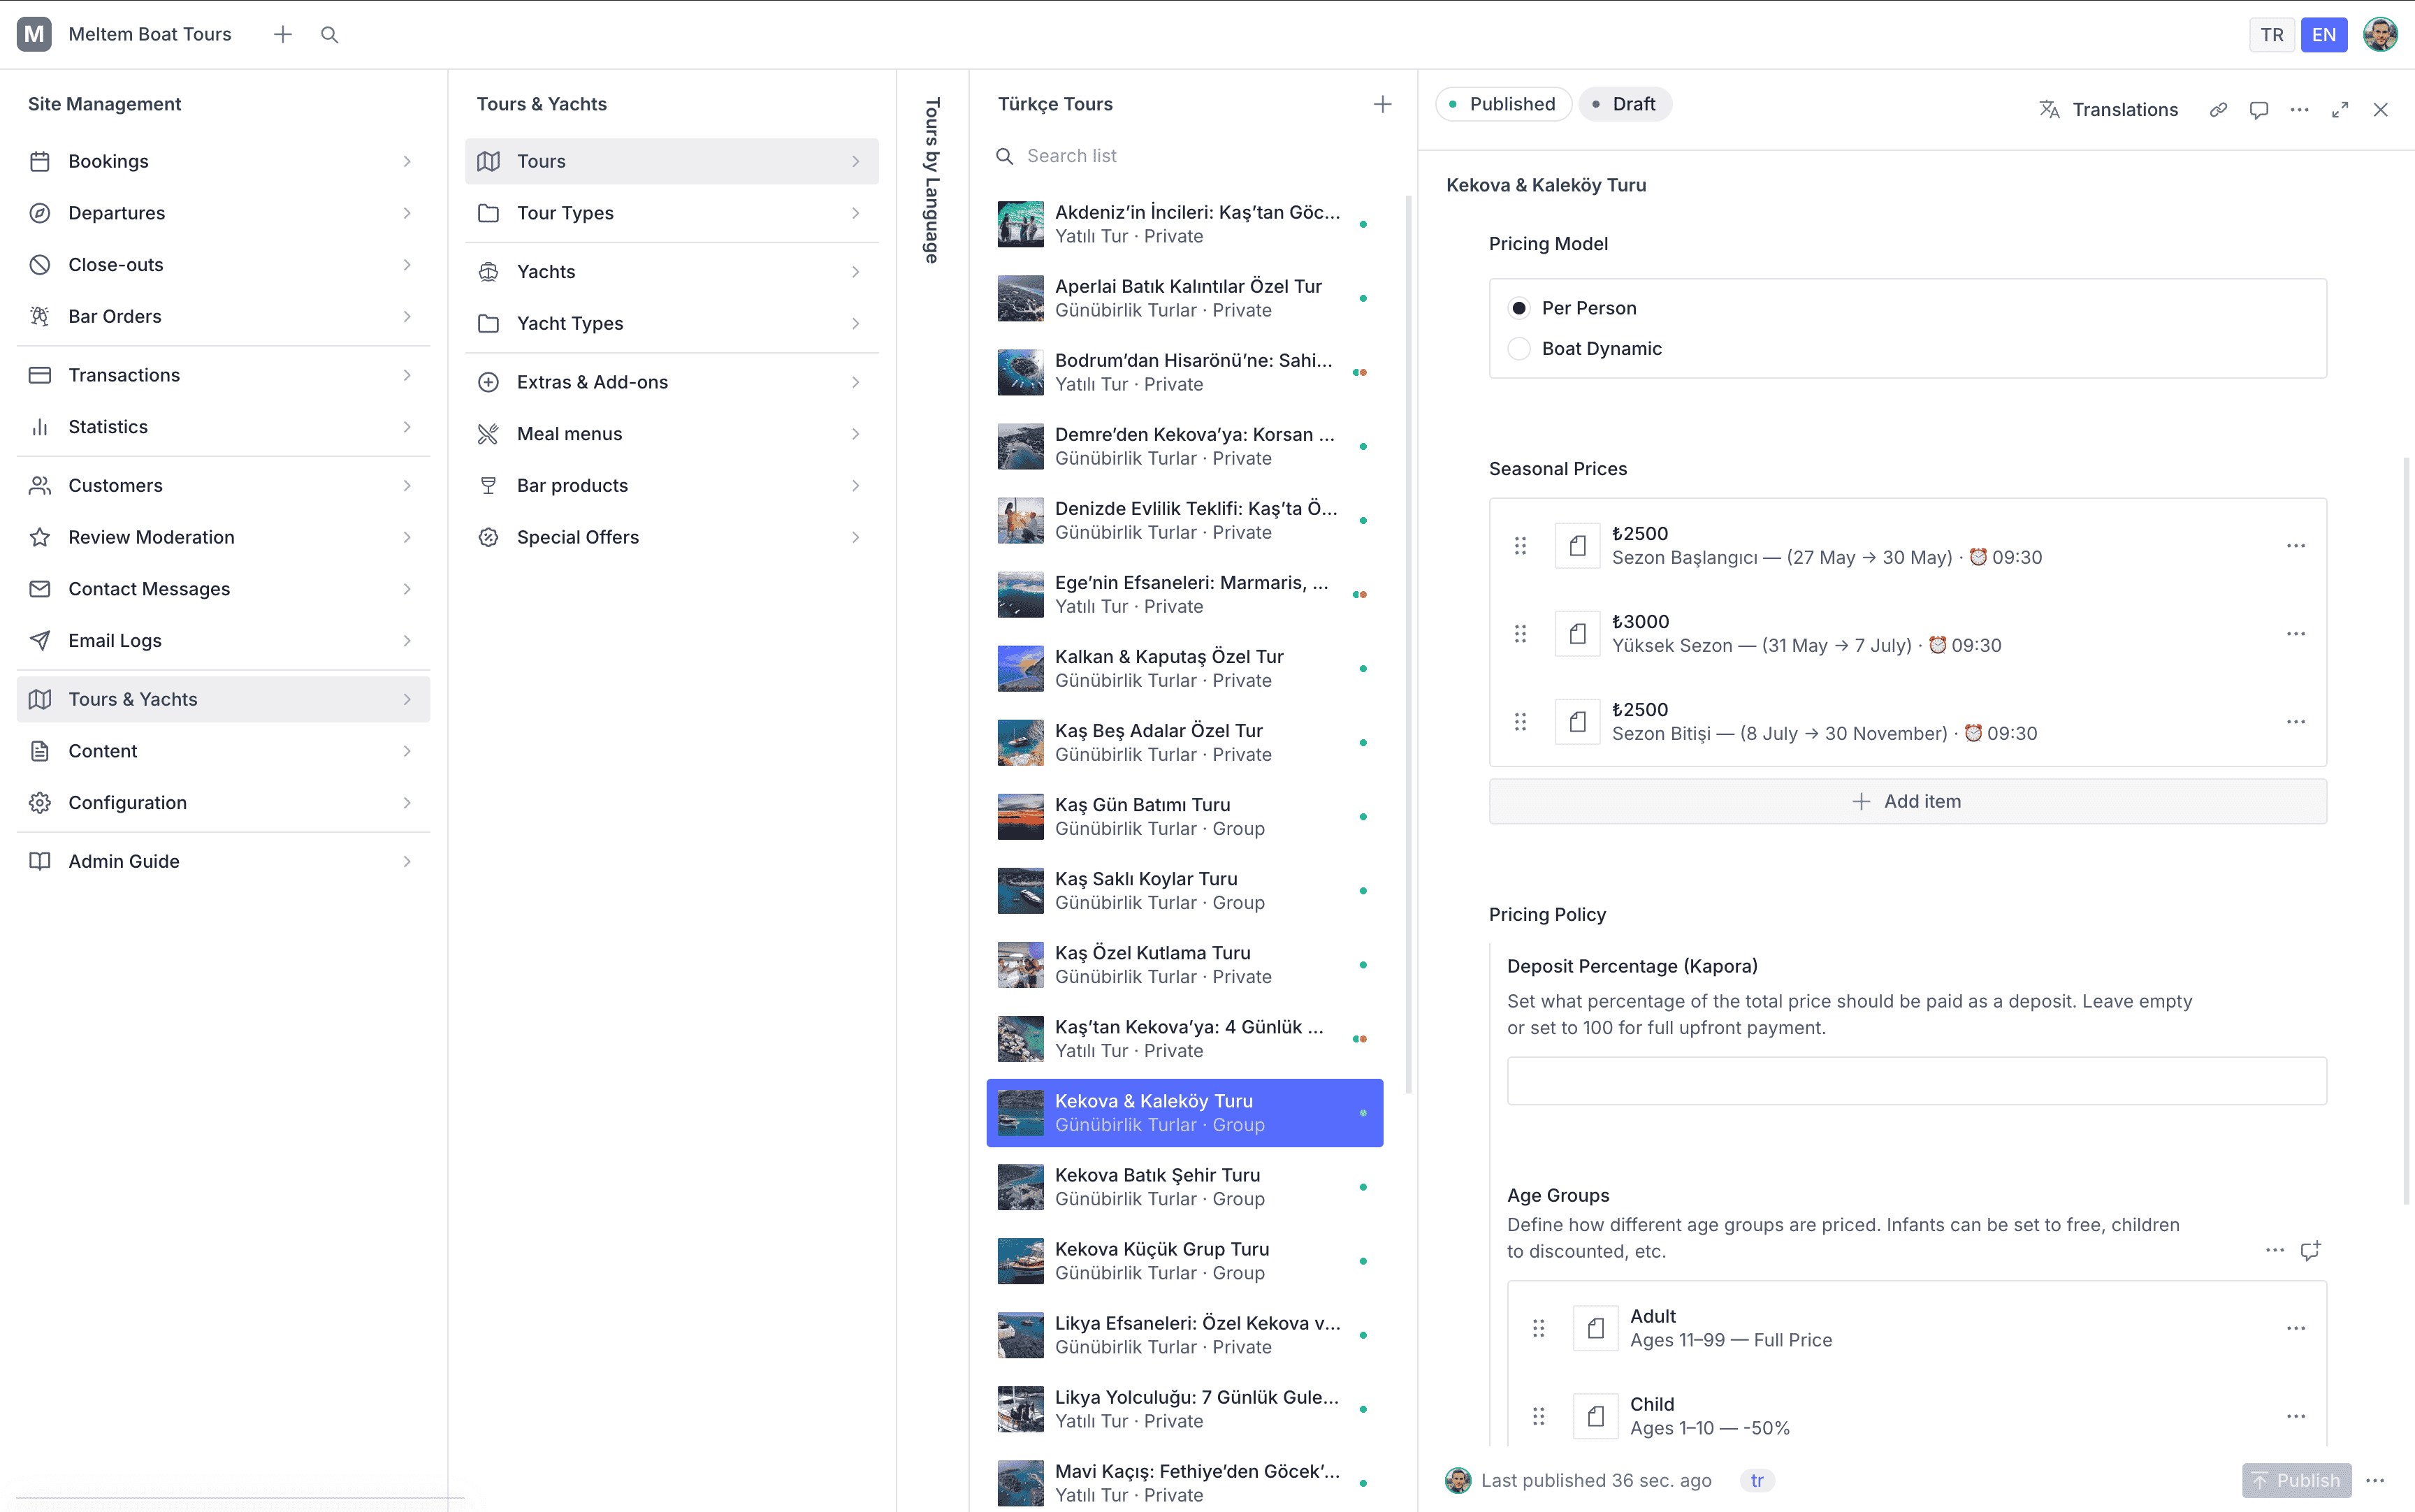Expand Departures in Site Management

point(224,213)
